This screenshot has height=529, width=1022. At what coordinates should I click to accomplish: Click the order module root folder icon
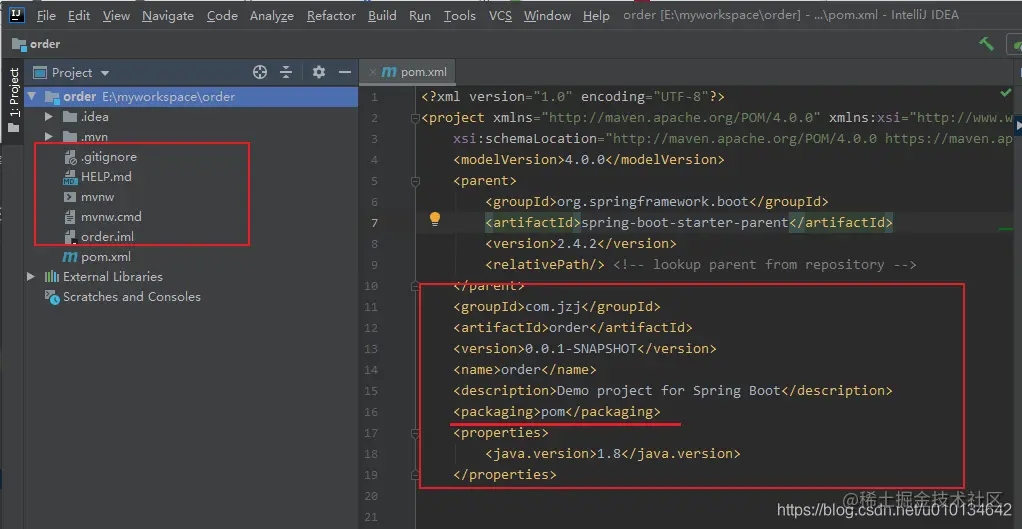click(52, 97)
